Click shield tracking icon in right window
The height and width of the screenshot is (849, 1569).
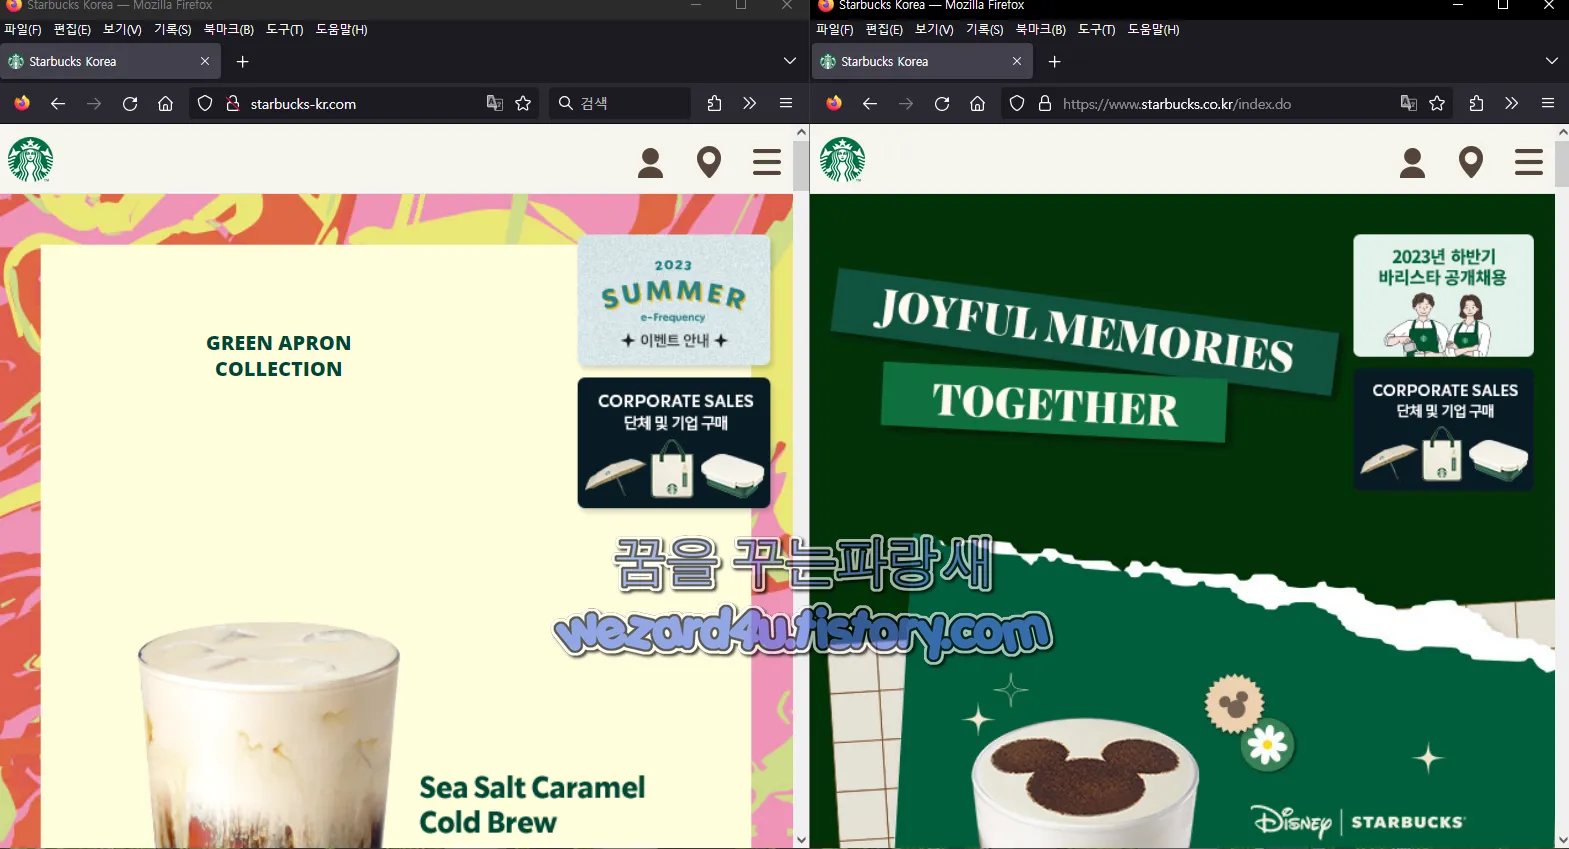[1017, 103]
